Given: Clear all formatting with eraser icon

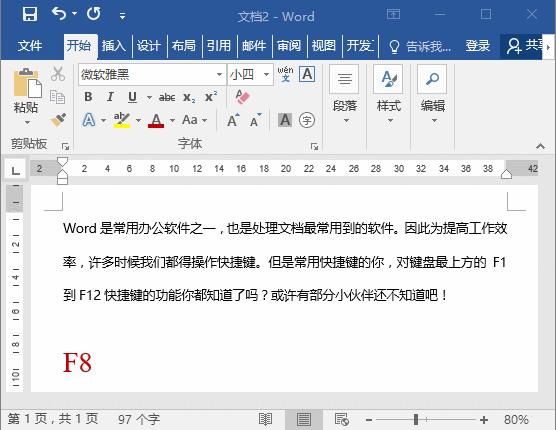Looking at the screenshot, I should (x=243, y=97).
